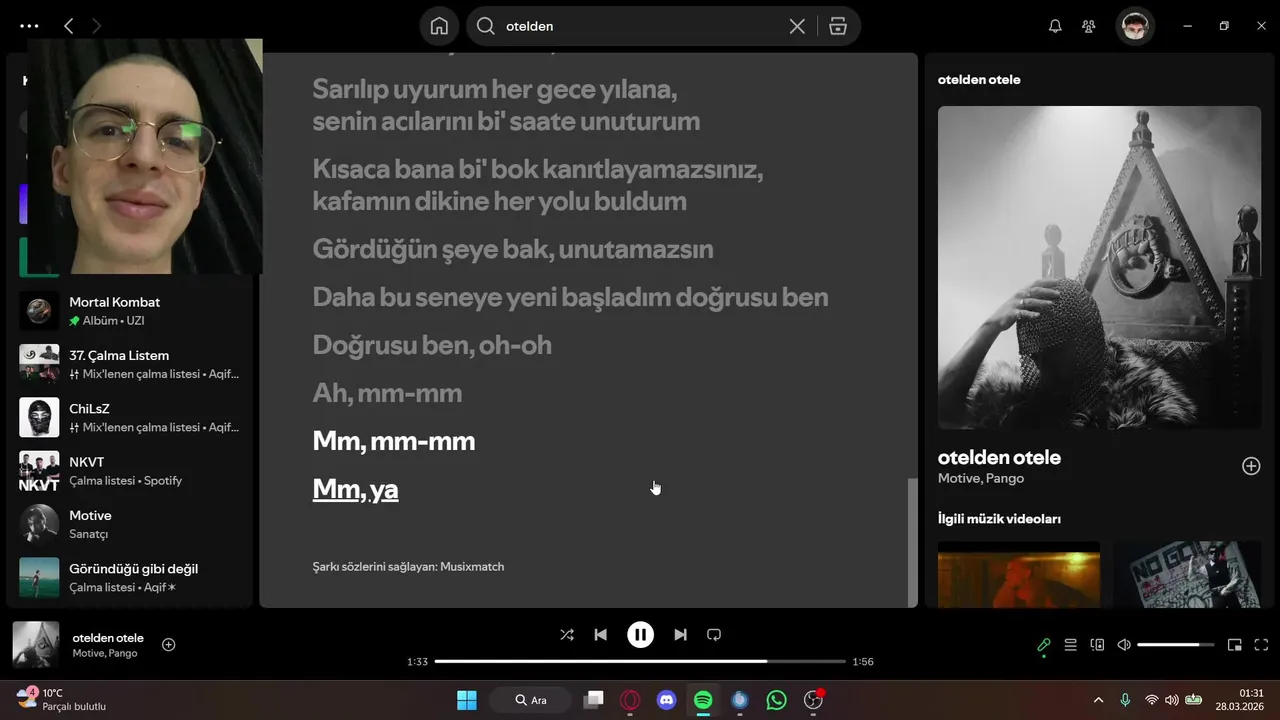This screenshot has width=1280, height=720.
Task: Jump to lyric line Mm, mm-mm
Action: [x=394, y=441]
